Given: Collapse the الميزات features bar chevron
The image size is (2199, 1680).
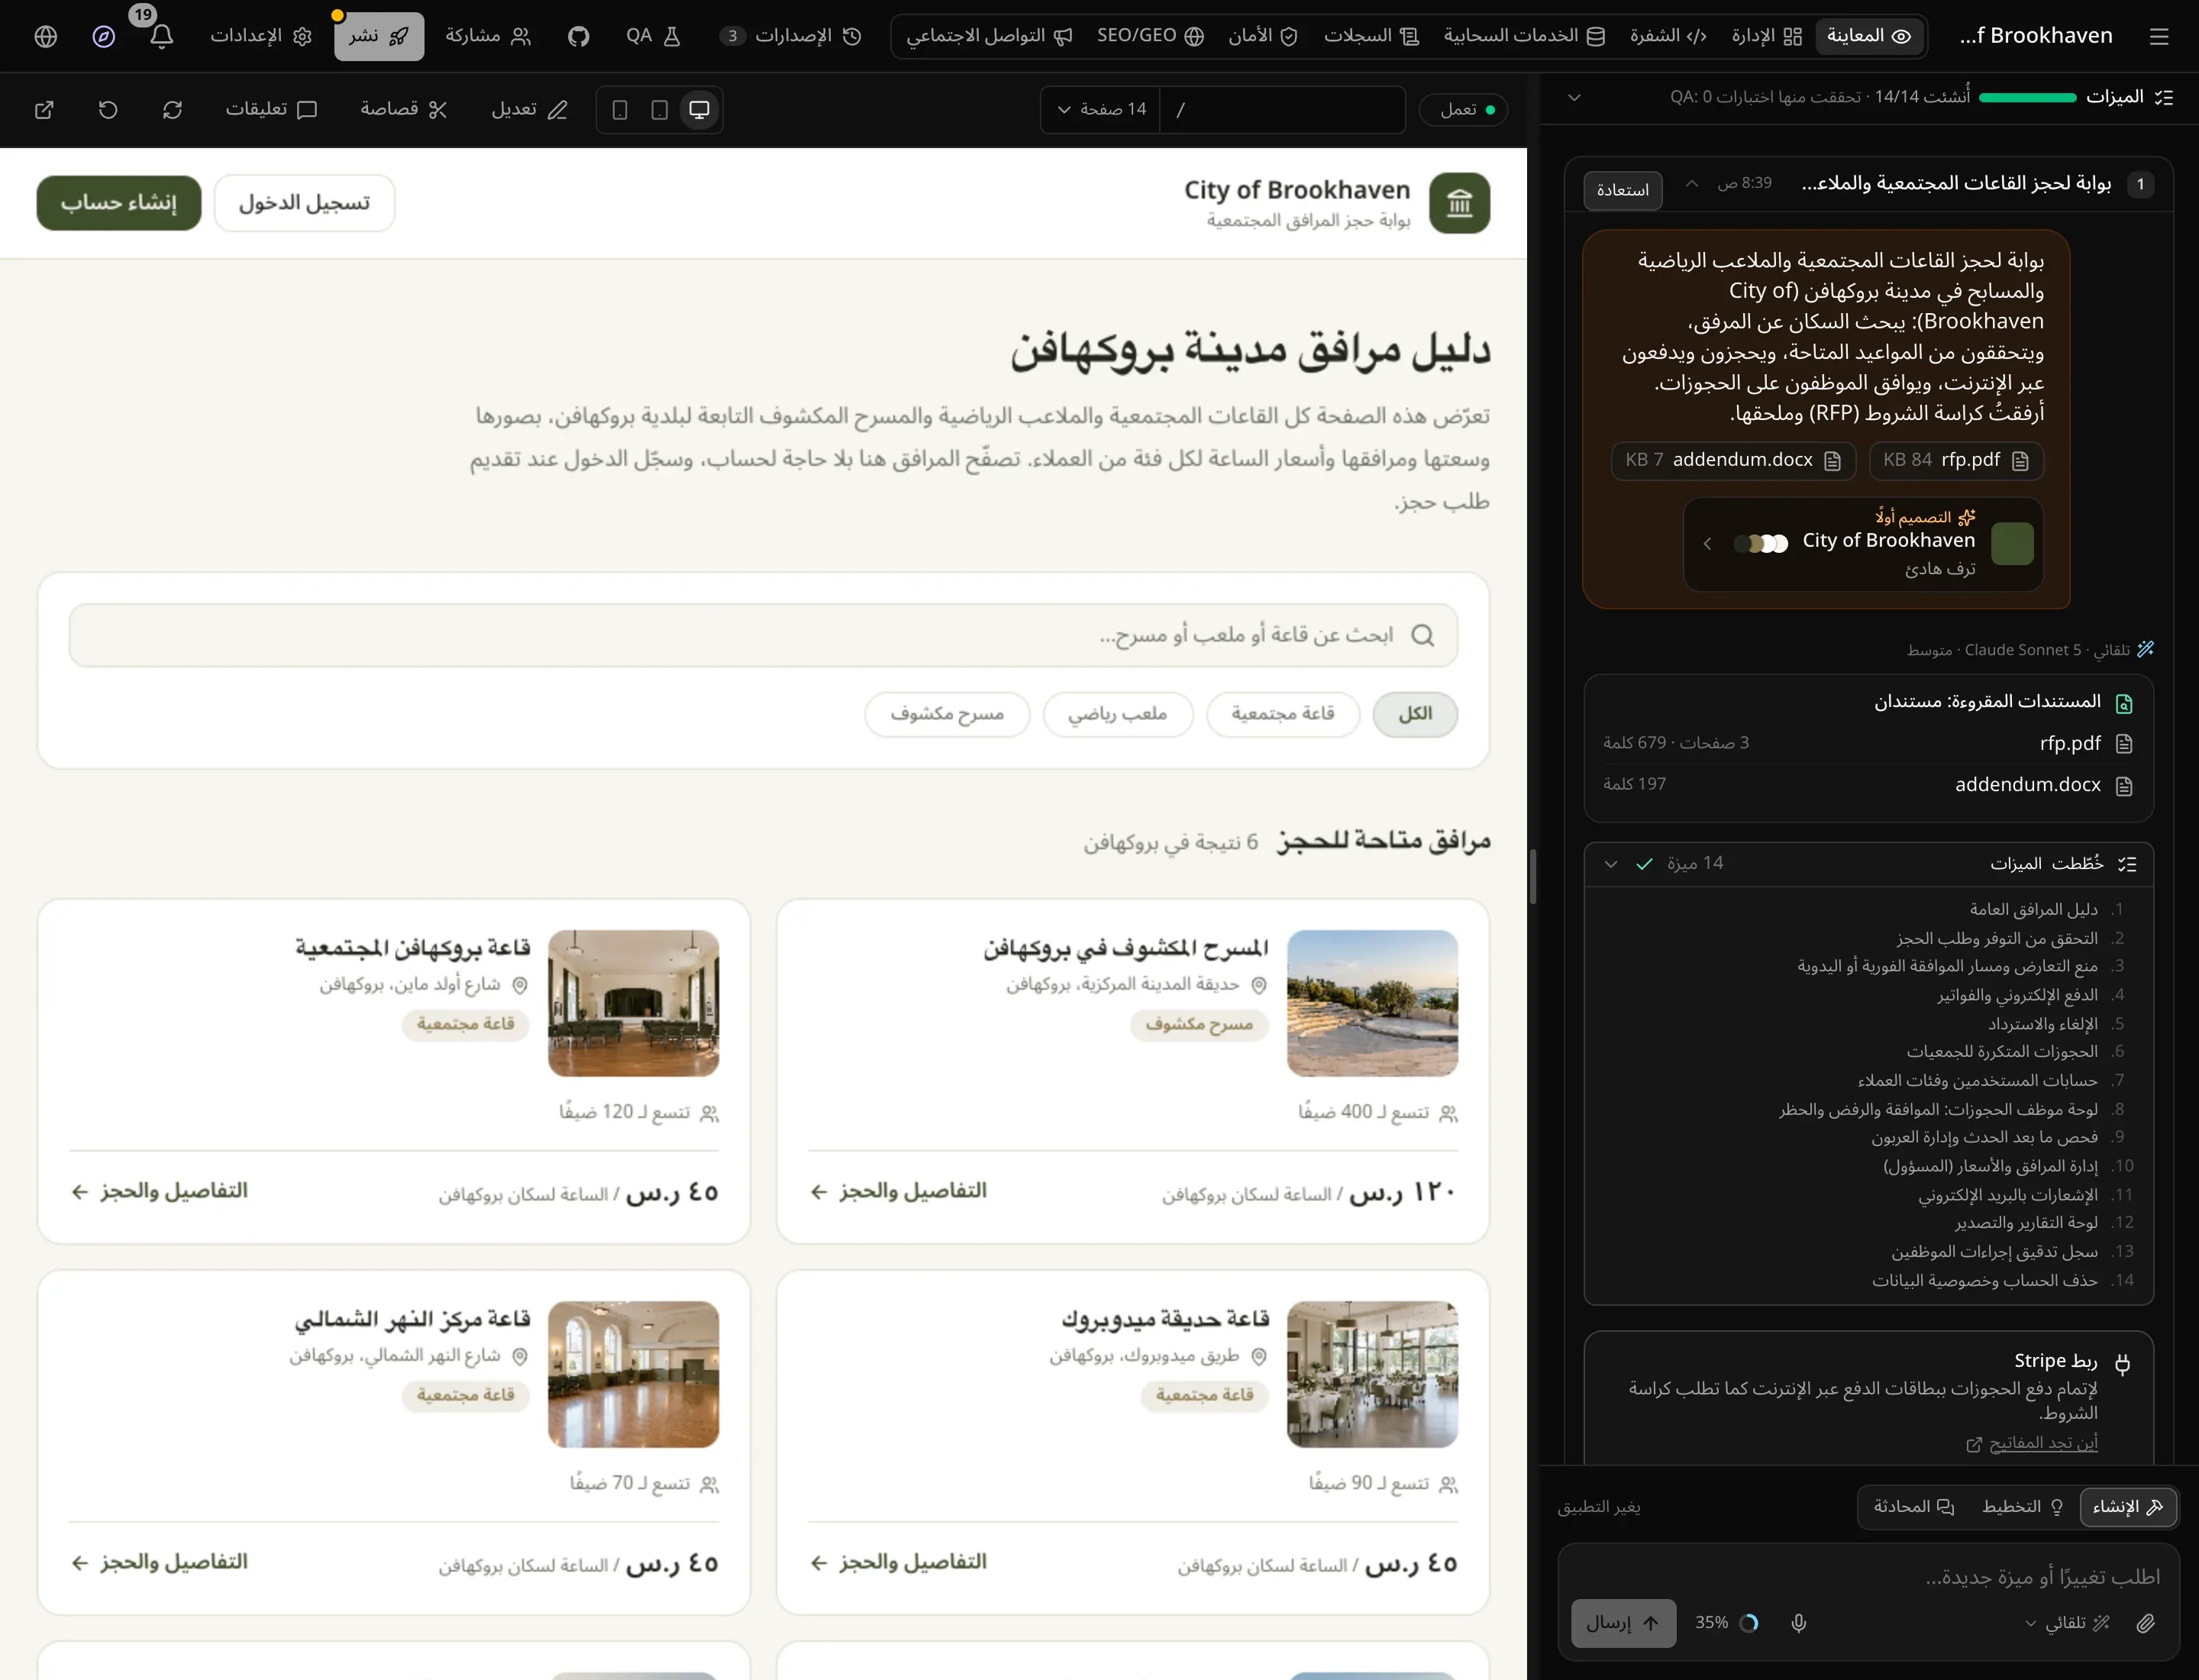Looking at the screenshot, I should 1574,97.
